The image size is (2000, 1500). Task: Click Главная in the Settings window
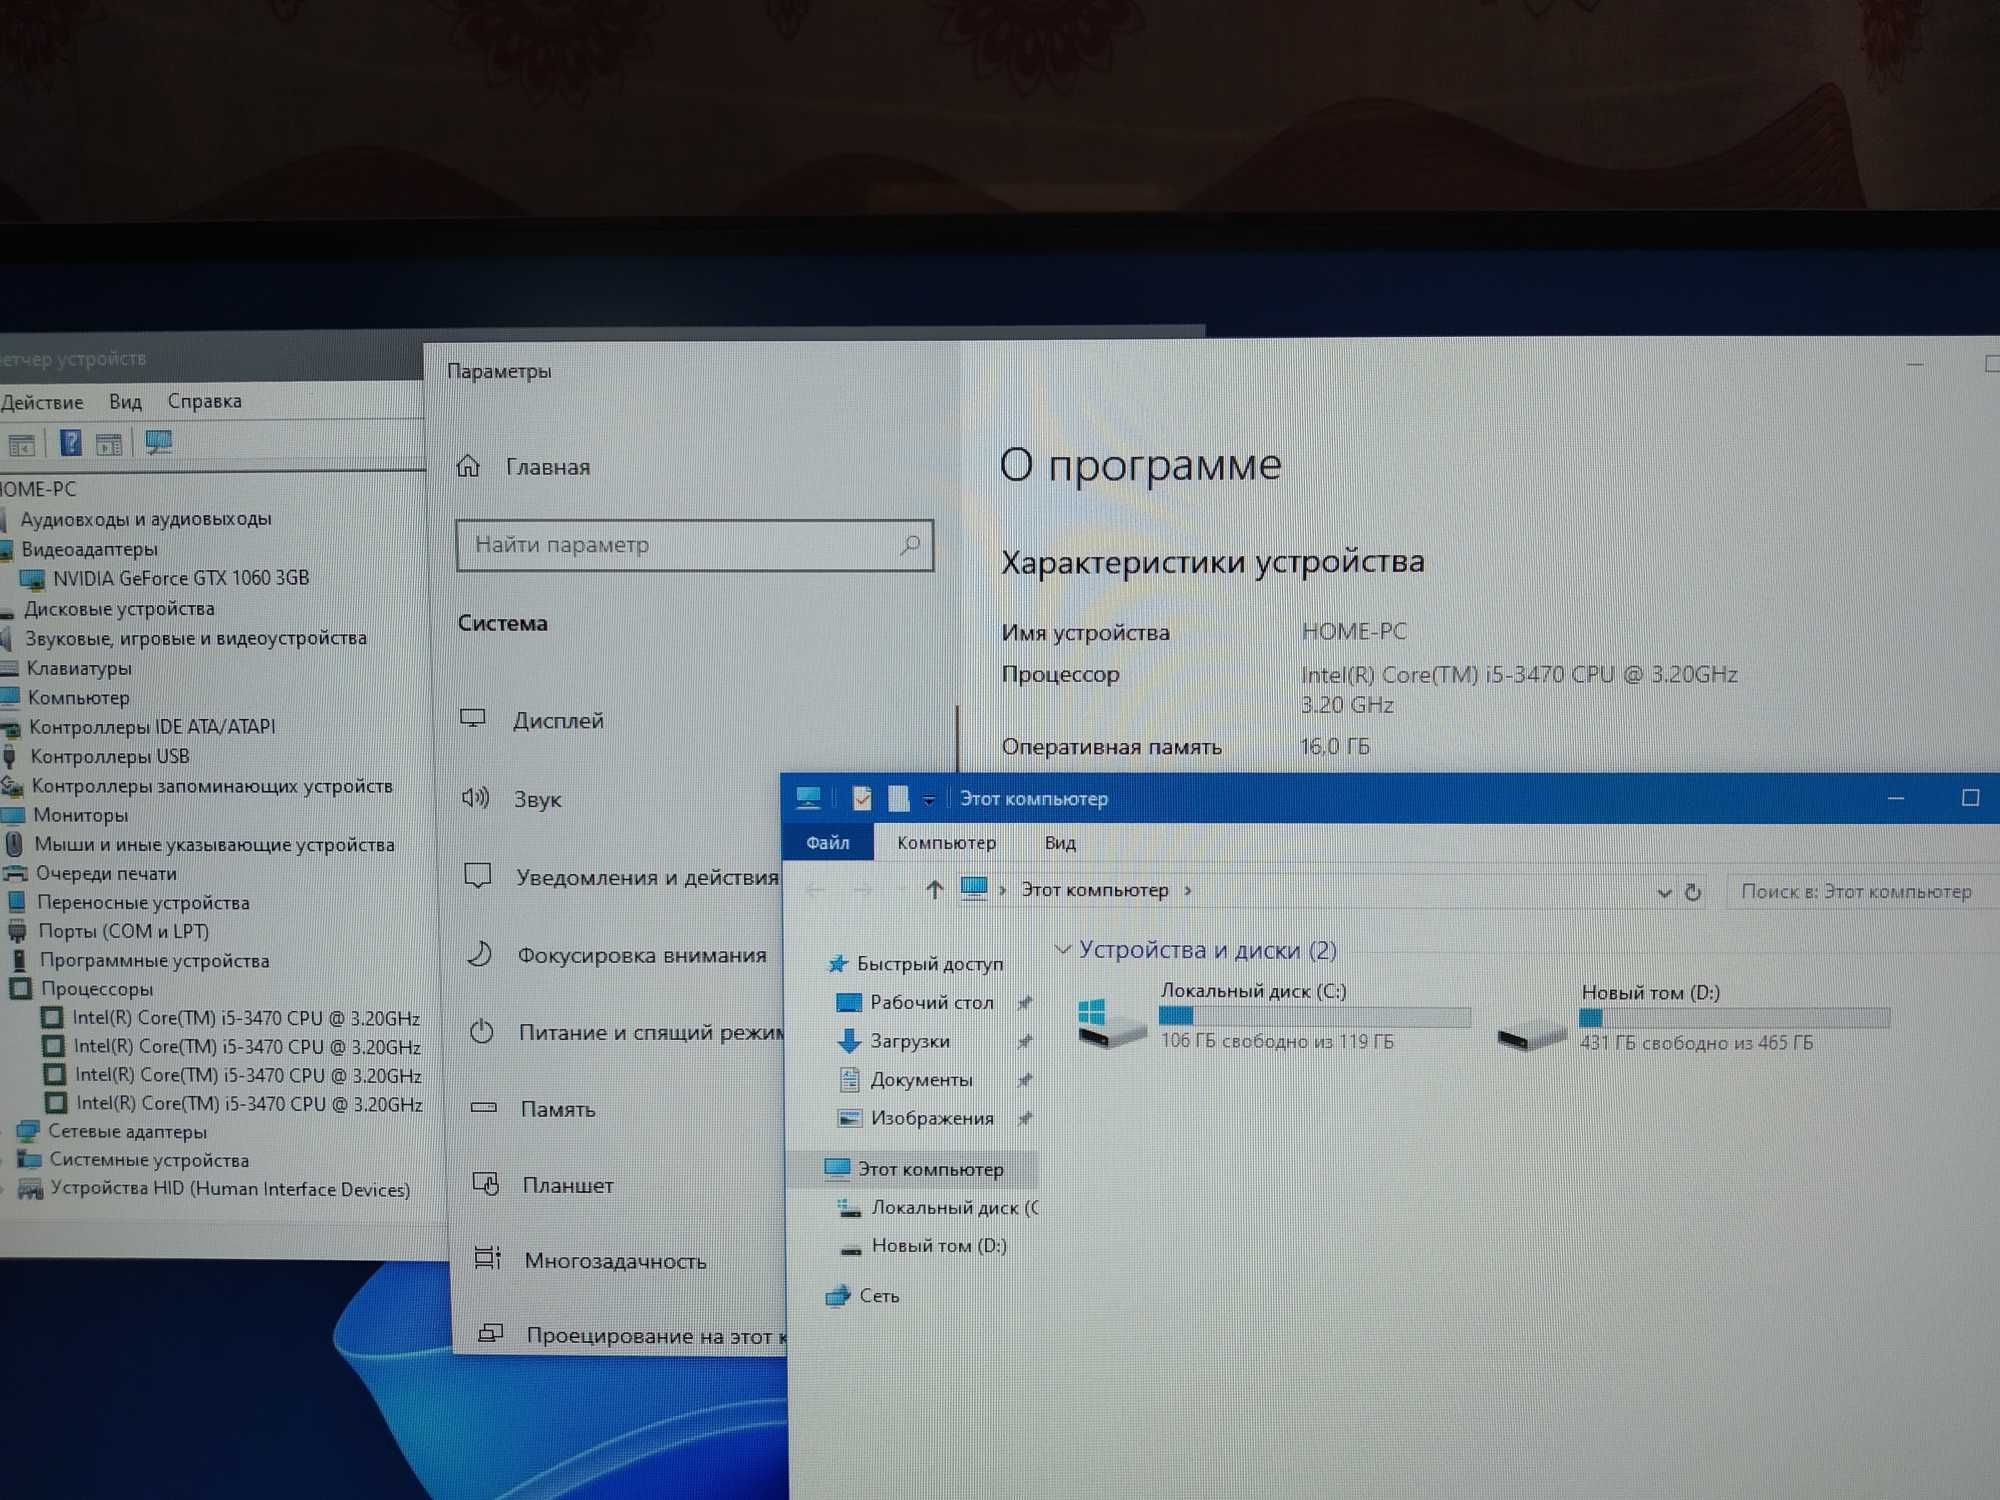[547, 467]
